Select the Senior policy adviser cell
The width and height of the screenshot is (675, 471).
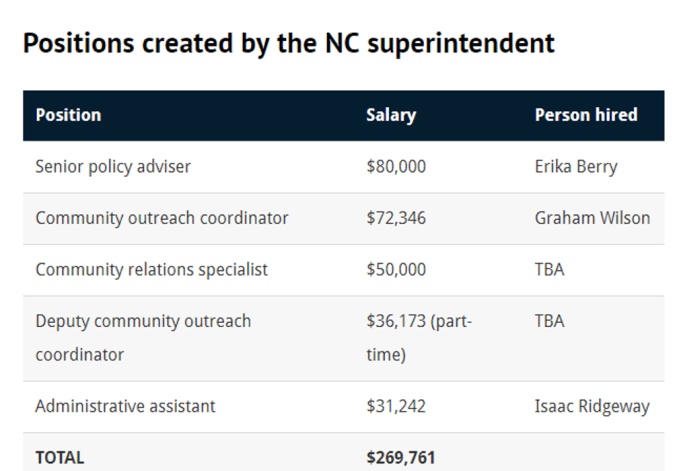click(113, 167)
